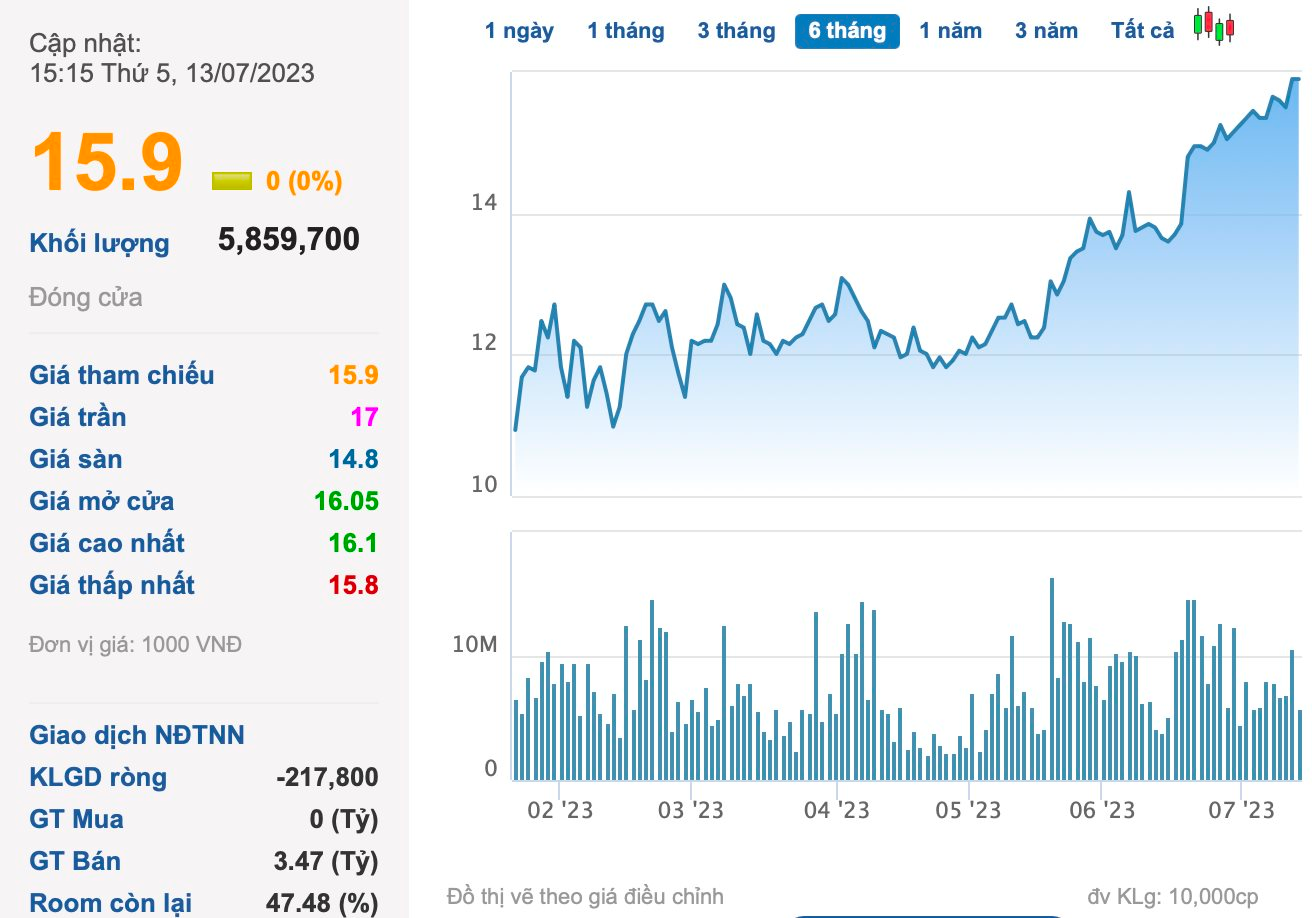Click the volume axis label 10M
The height and width of the screenshot is (918, 1312).
point(474,645)
